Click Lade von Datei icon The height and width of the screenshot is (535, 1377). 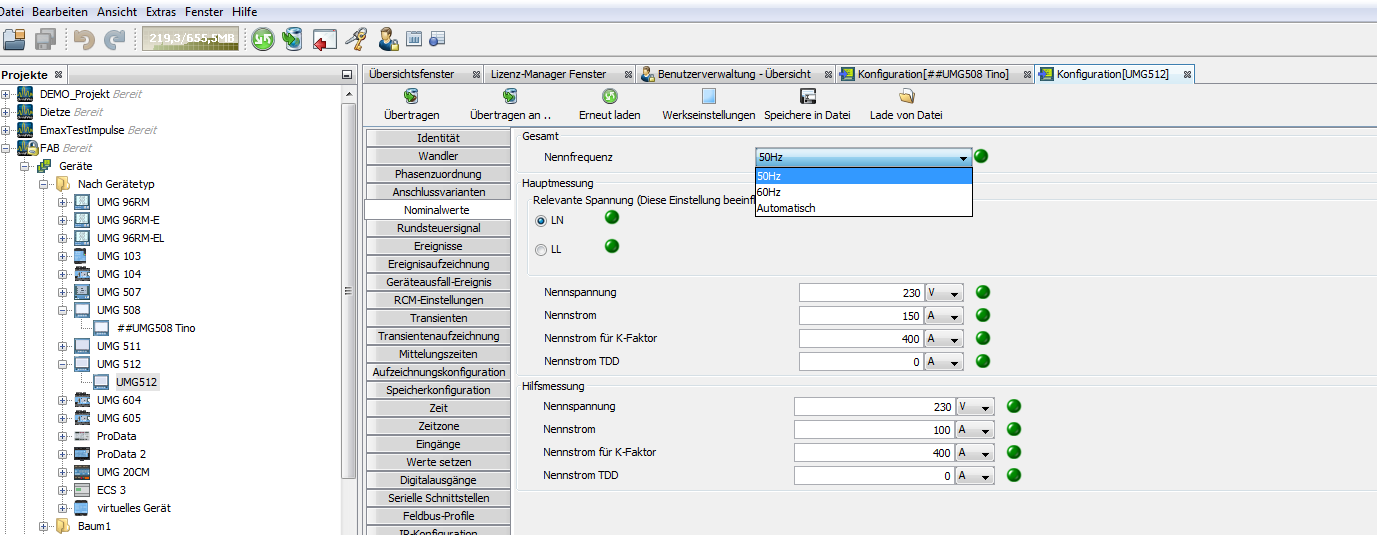click(x=906, y=97)
